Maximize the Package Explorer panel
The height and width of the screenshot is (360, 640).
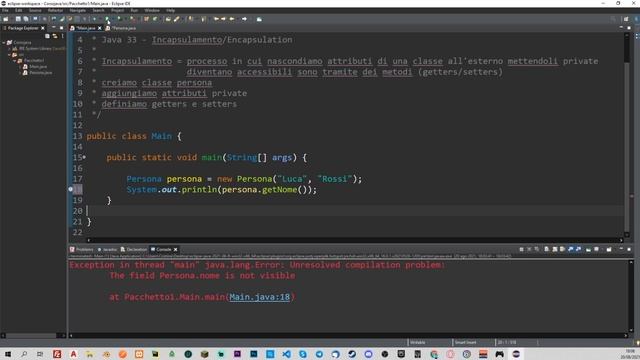pyautogui.click(x=62, y=28)
